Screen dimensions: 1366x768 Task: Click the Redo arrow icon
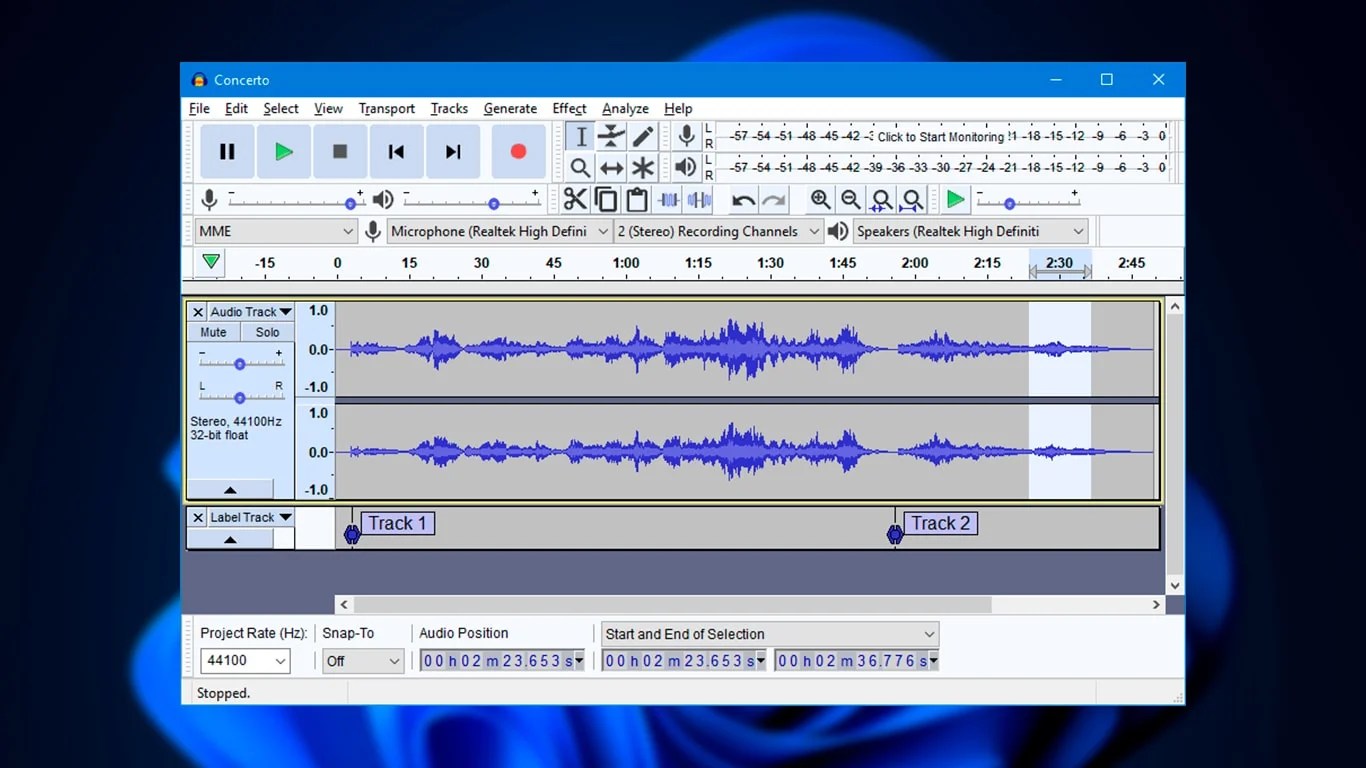774,200
